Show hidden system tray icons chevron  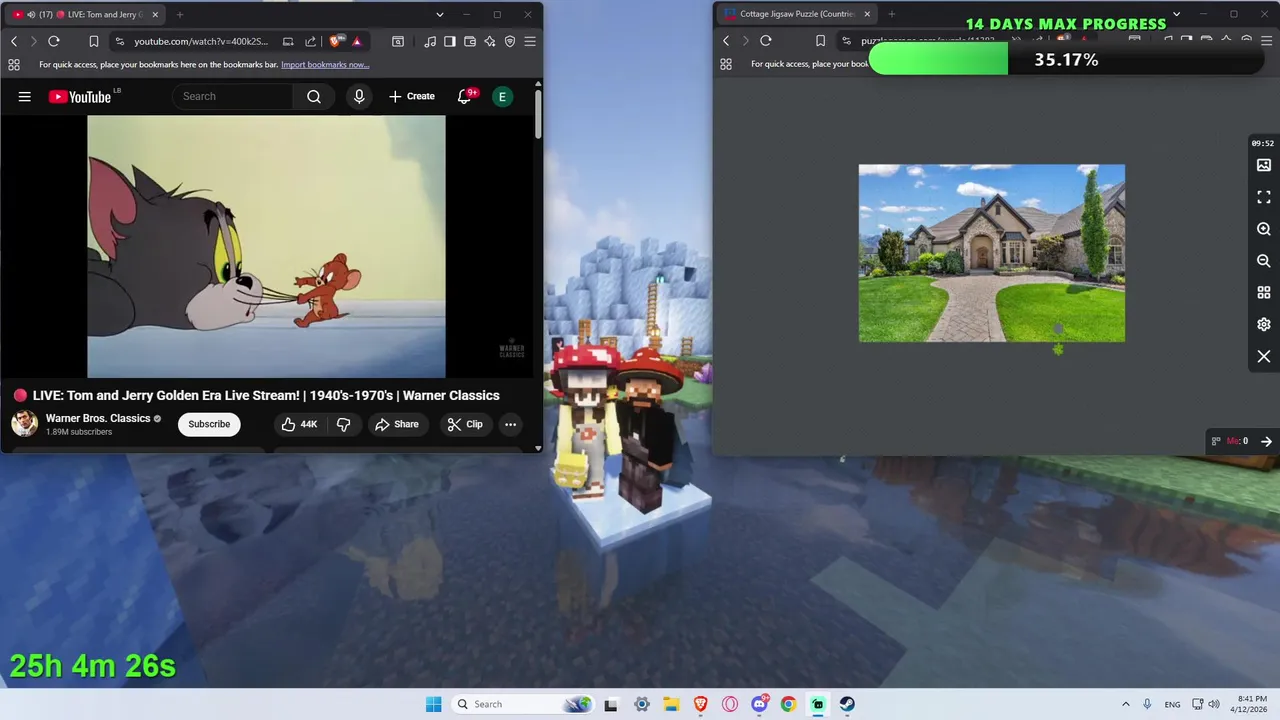(x=1126, y=704)
